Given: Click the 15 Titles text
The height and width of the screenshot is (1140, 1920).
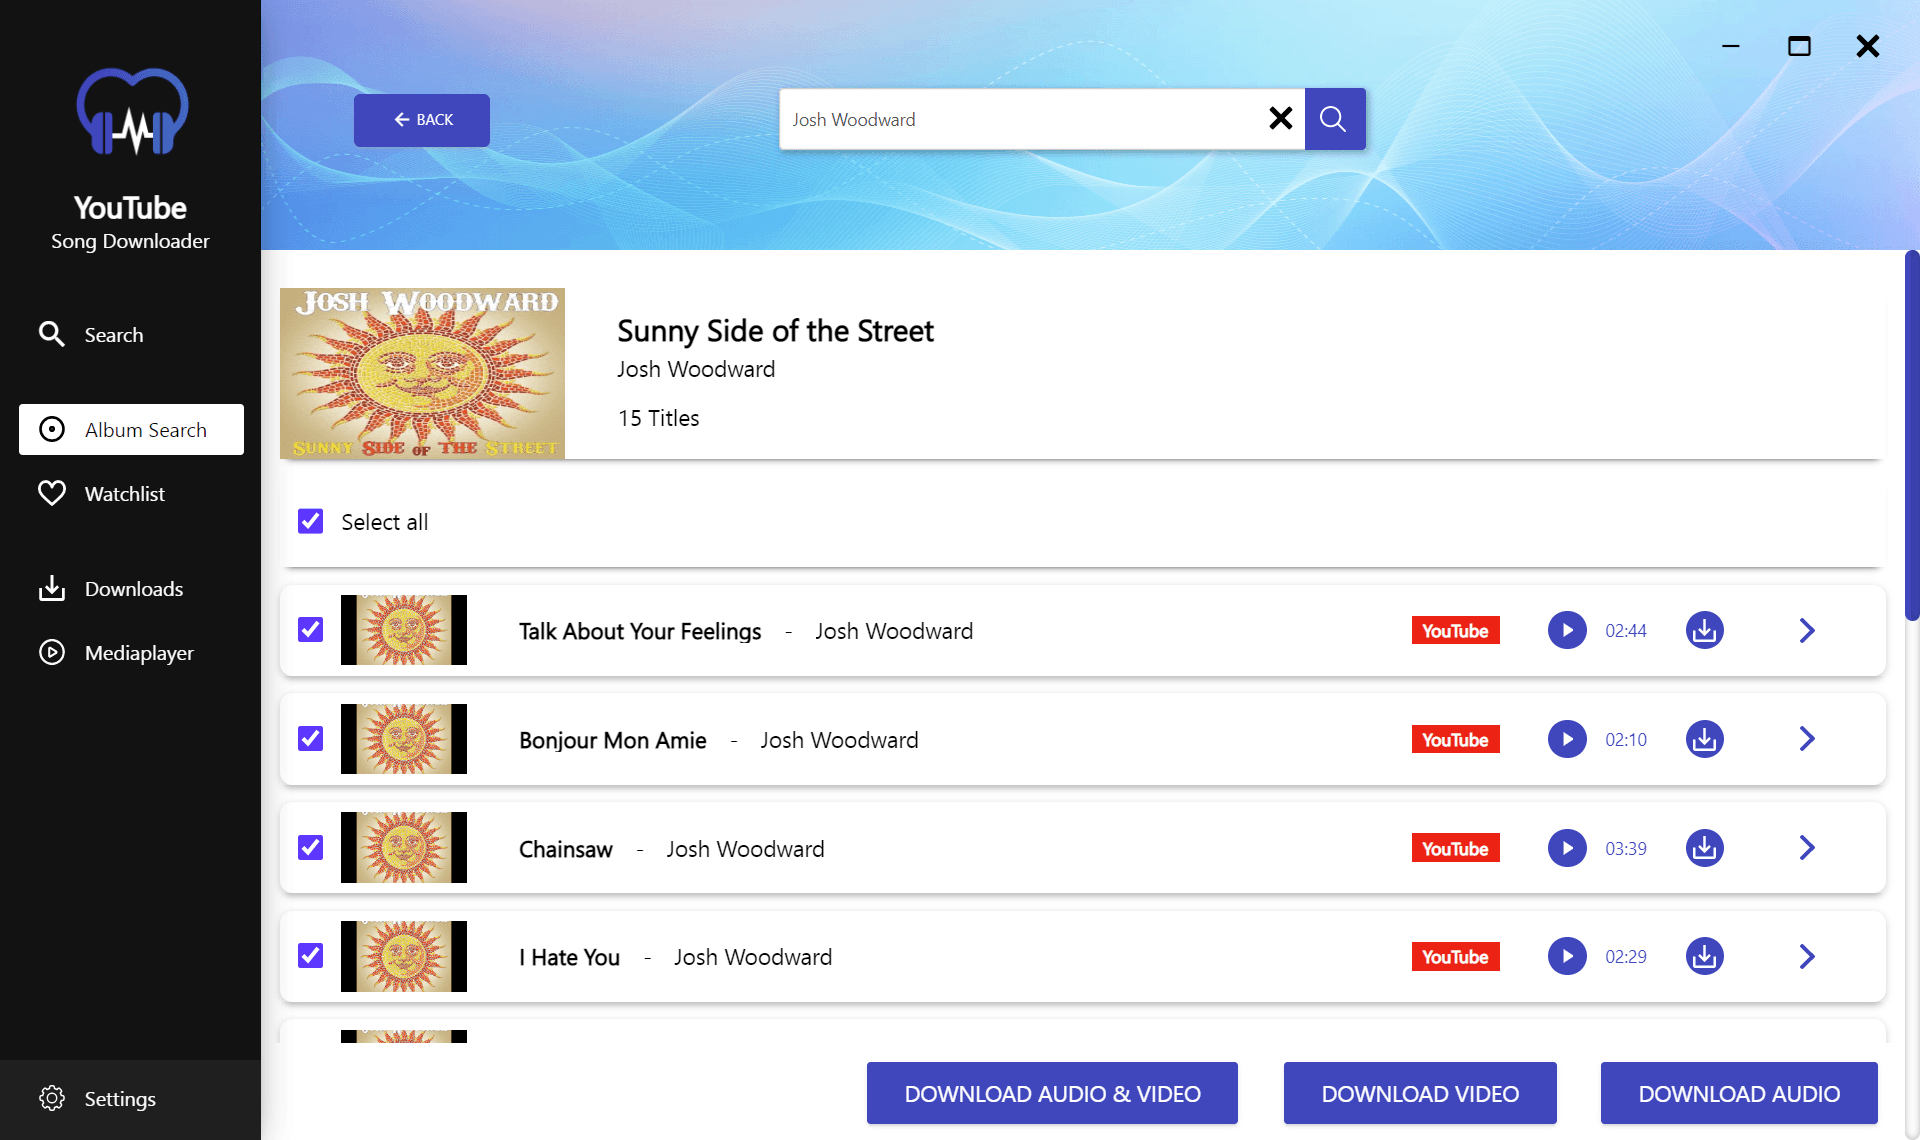Looking at the screenshot, I should (x=658, y=418).
